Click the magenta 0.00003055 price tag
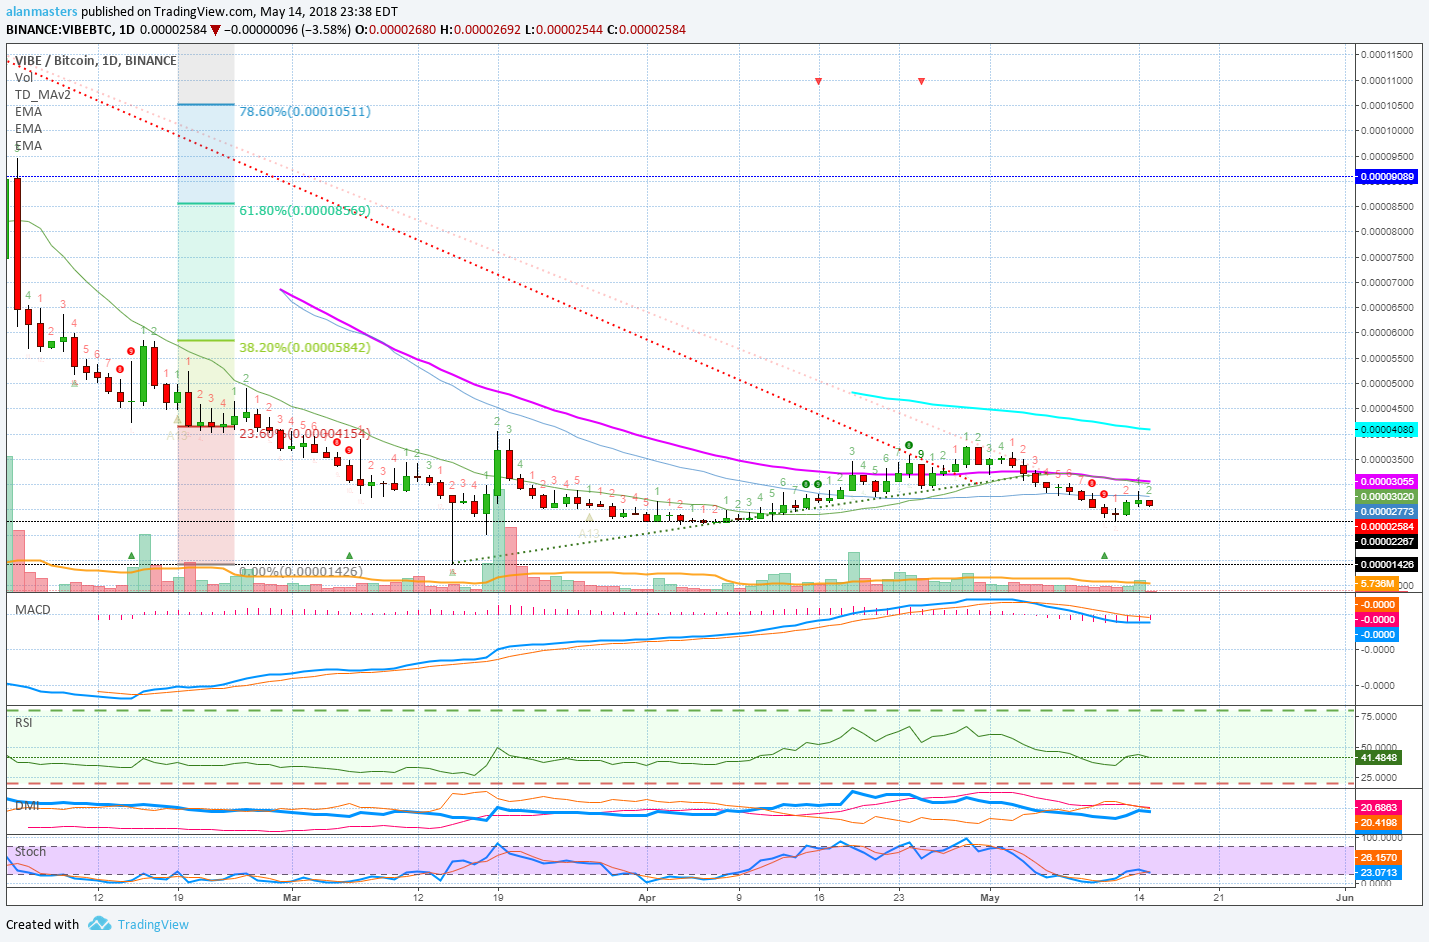Viewport: 1429px width, 942px height. (1386, 482)
